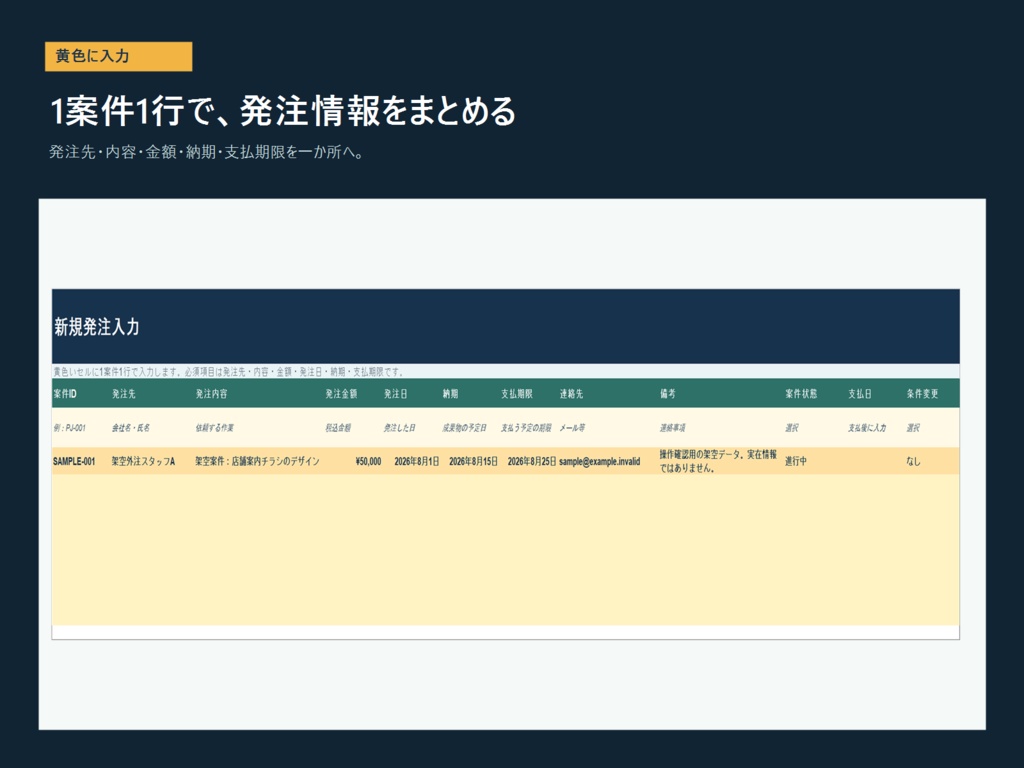Select the 支払期限 column header

click(x=517, y=394)
